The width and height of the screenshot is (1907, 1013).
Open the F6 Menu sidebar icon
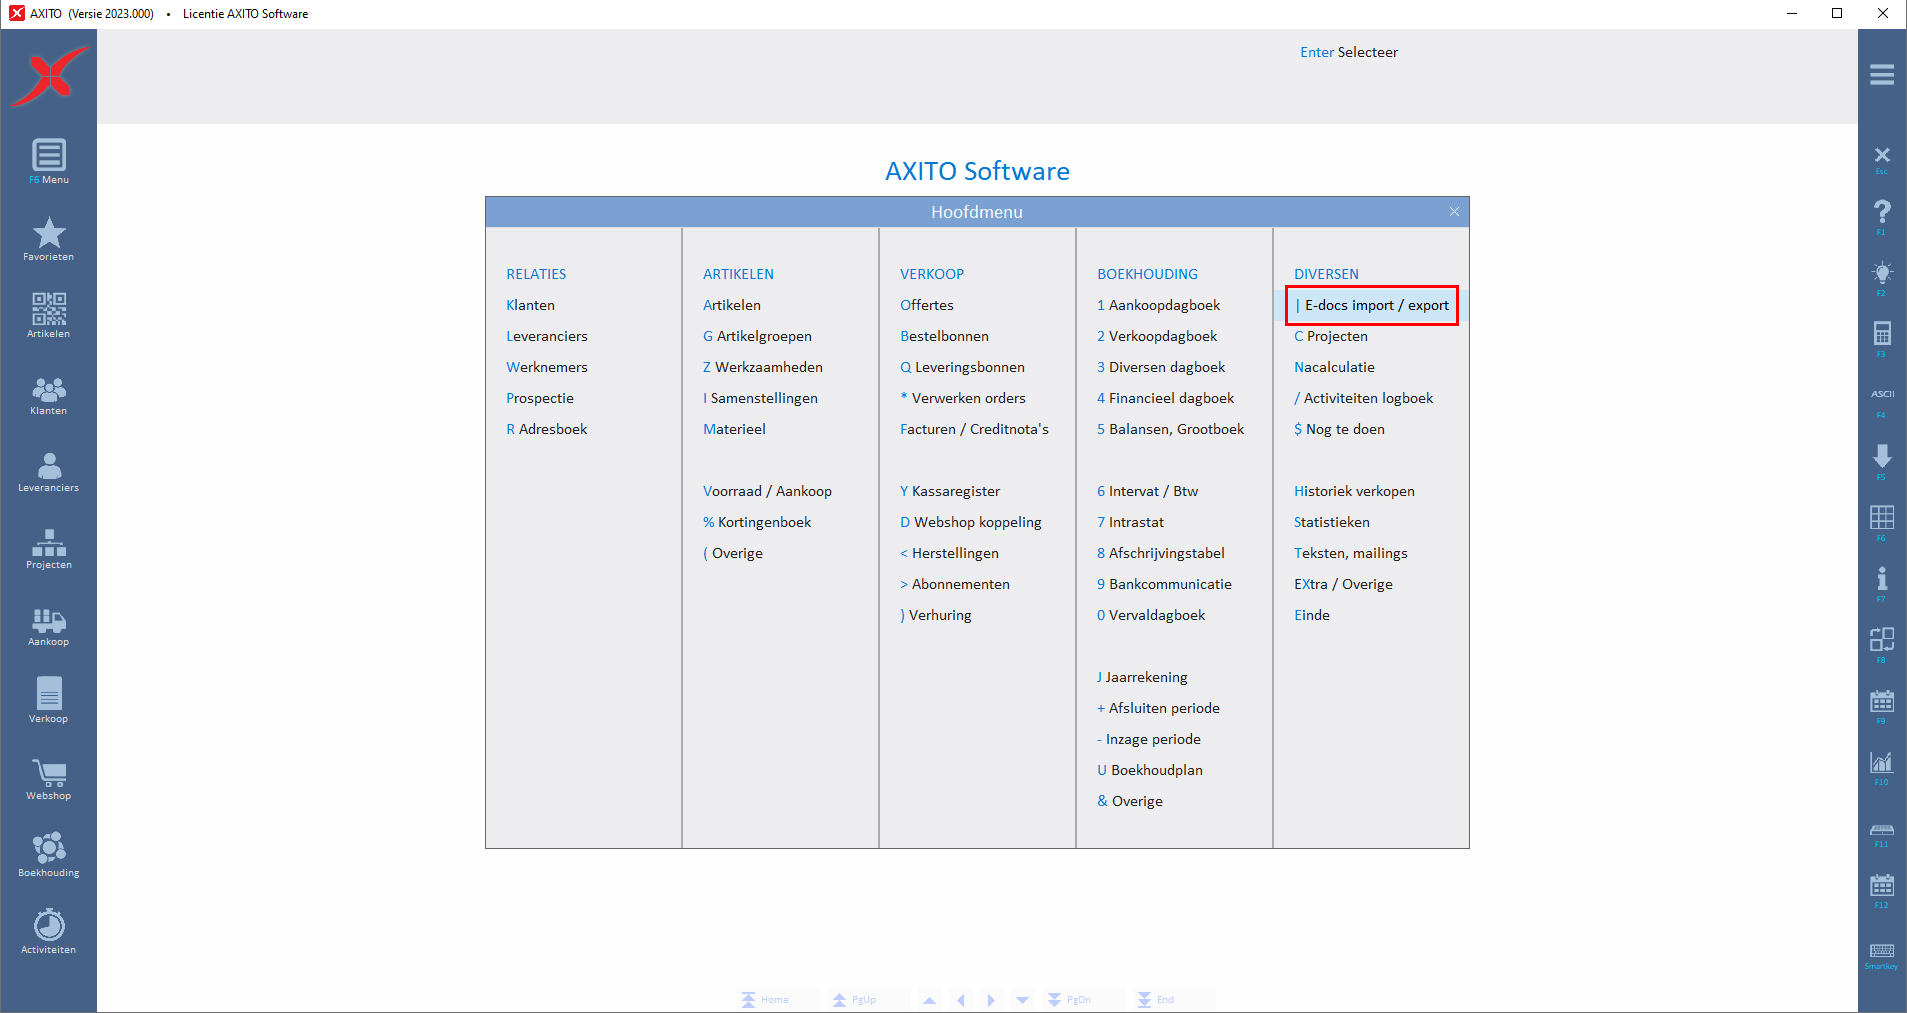(48, 161)
